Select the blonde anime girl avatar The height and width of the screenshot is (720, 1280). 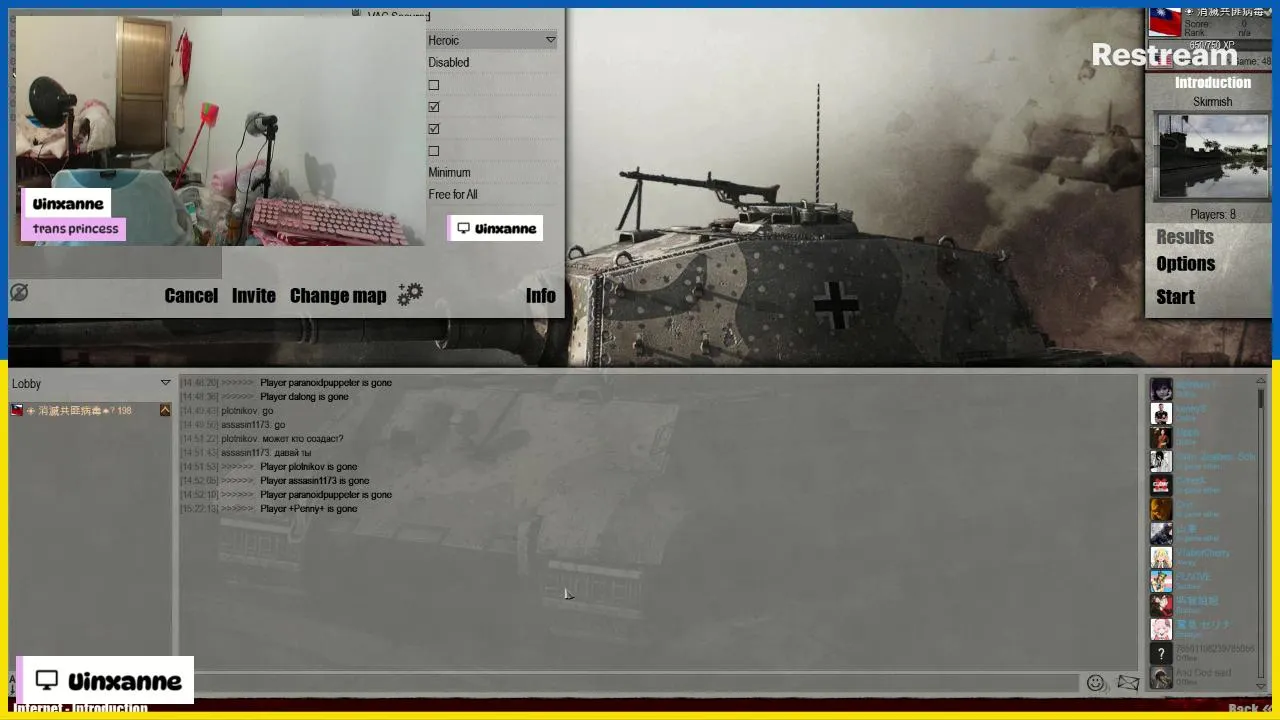click(x=1161, y=557)
